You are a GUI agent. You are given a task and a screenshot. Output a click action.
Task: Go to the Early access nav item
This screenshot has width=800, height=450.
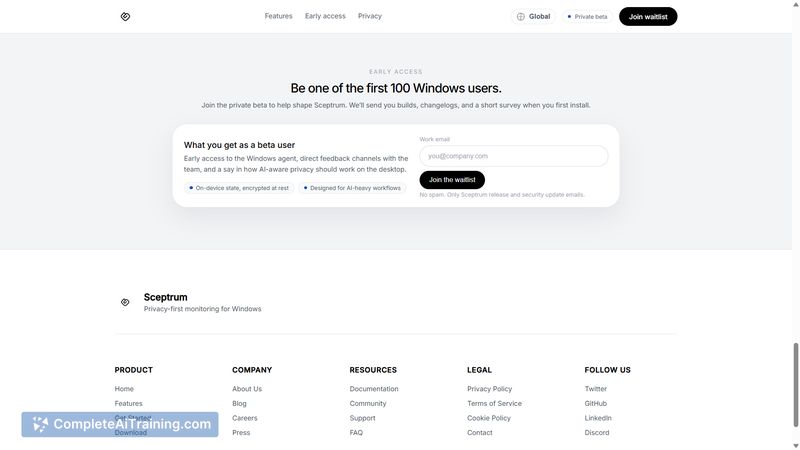tap(325, 16)
